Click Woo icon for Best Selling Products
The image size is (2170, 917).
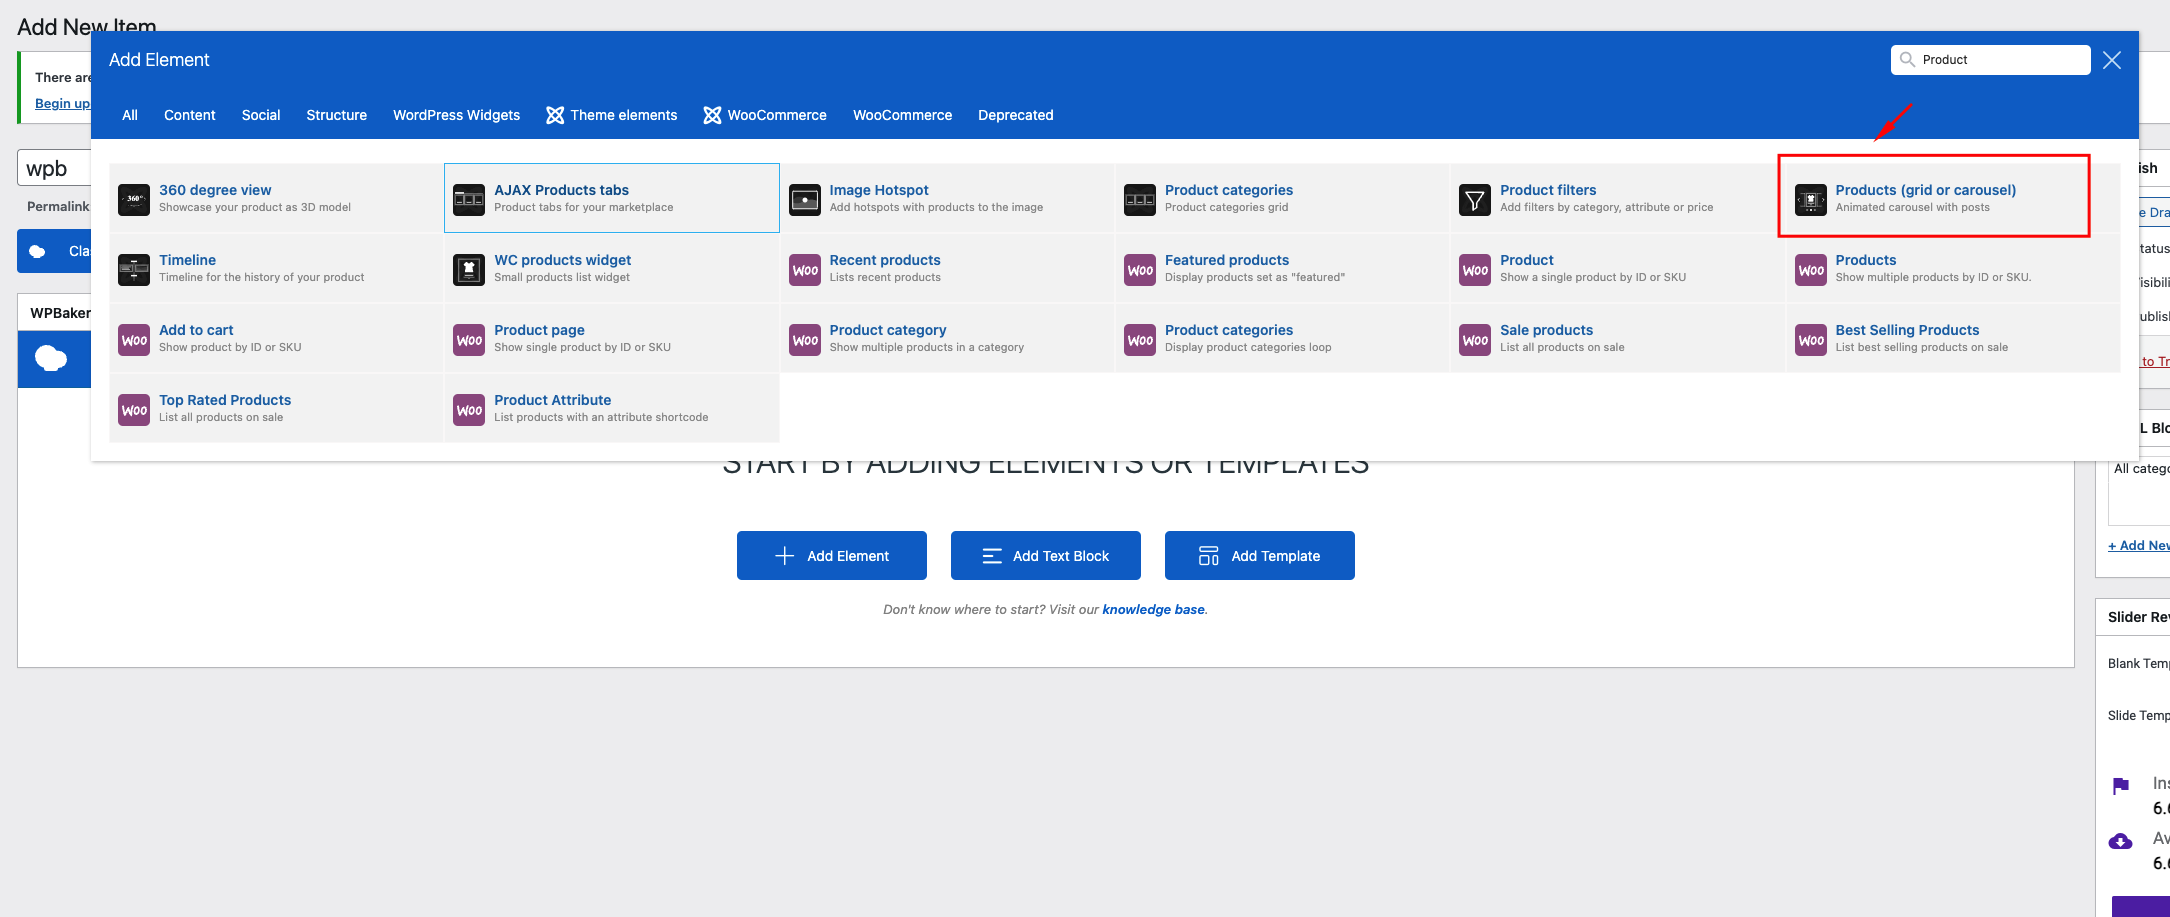point(1811,339)
